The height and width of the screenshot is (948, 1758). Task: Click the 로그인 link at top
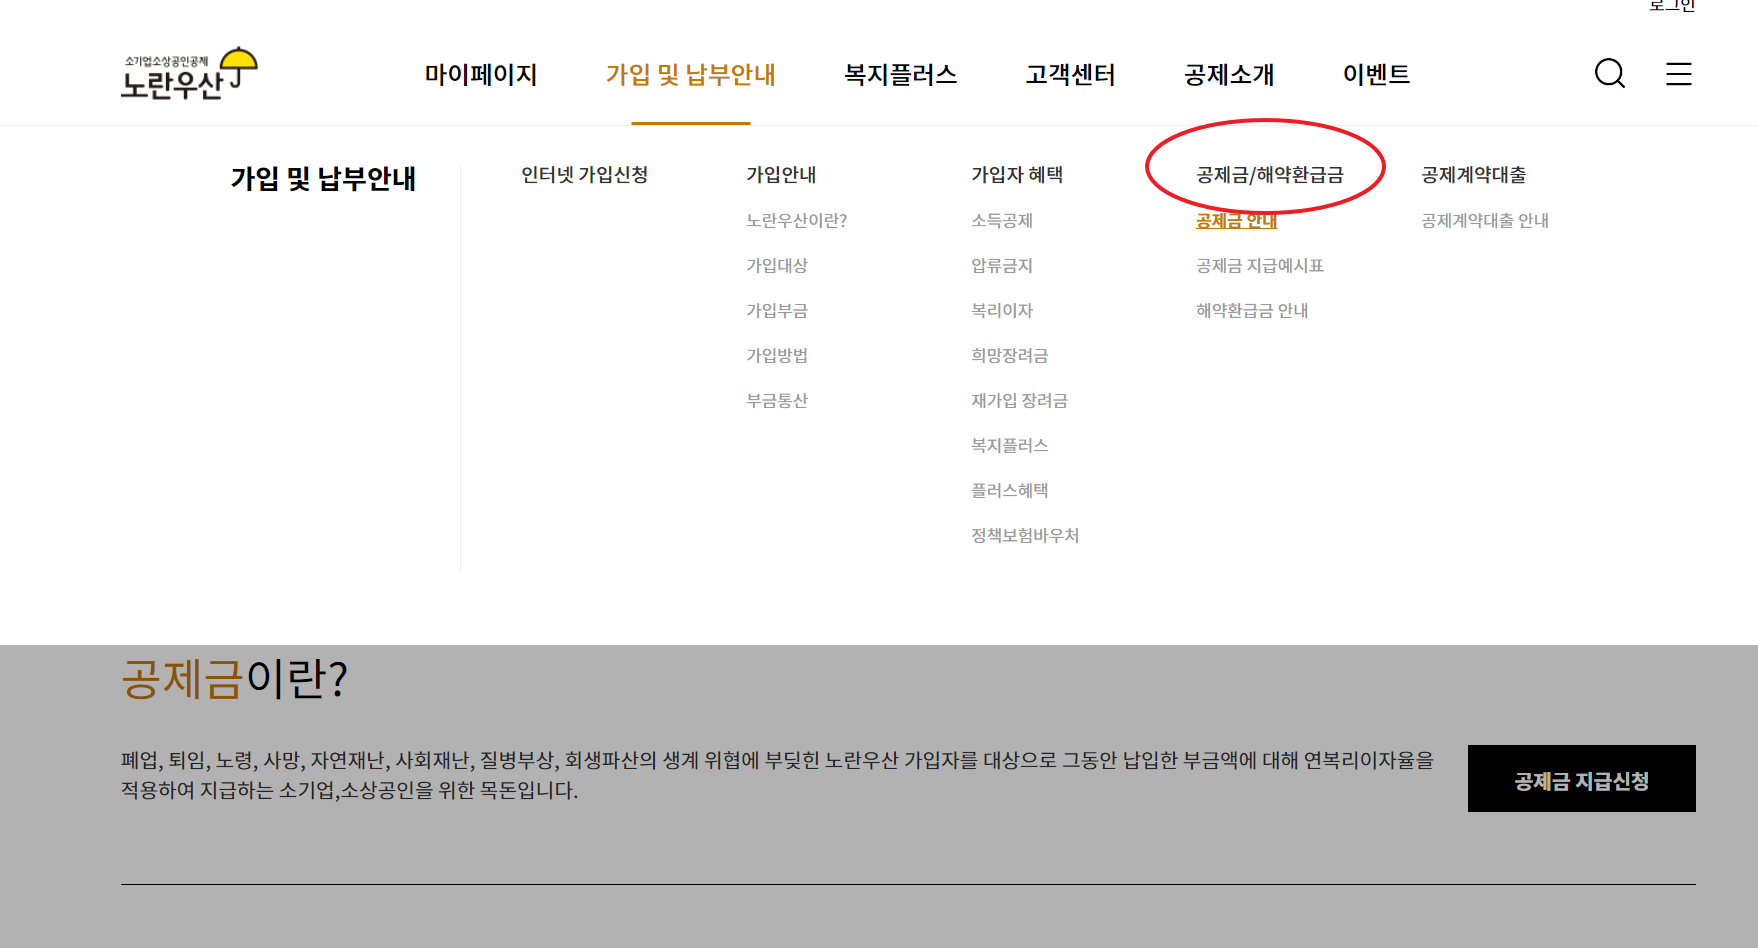(1672, 5)
